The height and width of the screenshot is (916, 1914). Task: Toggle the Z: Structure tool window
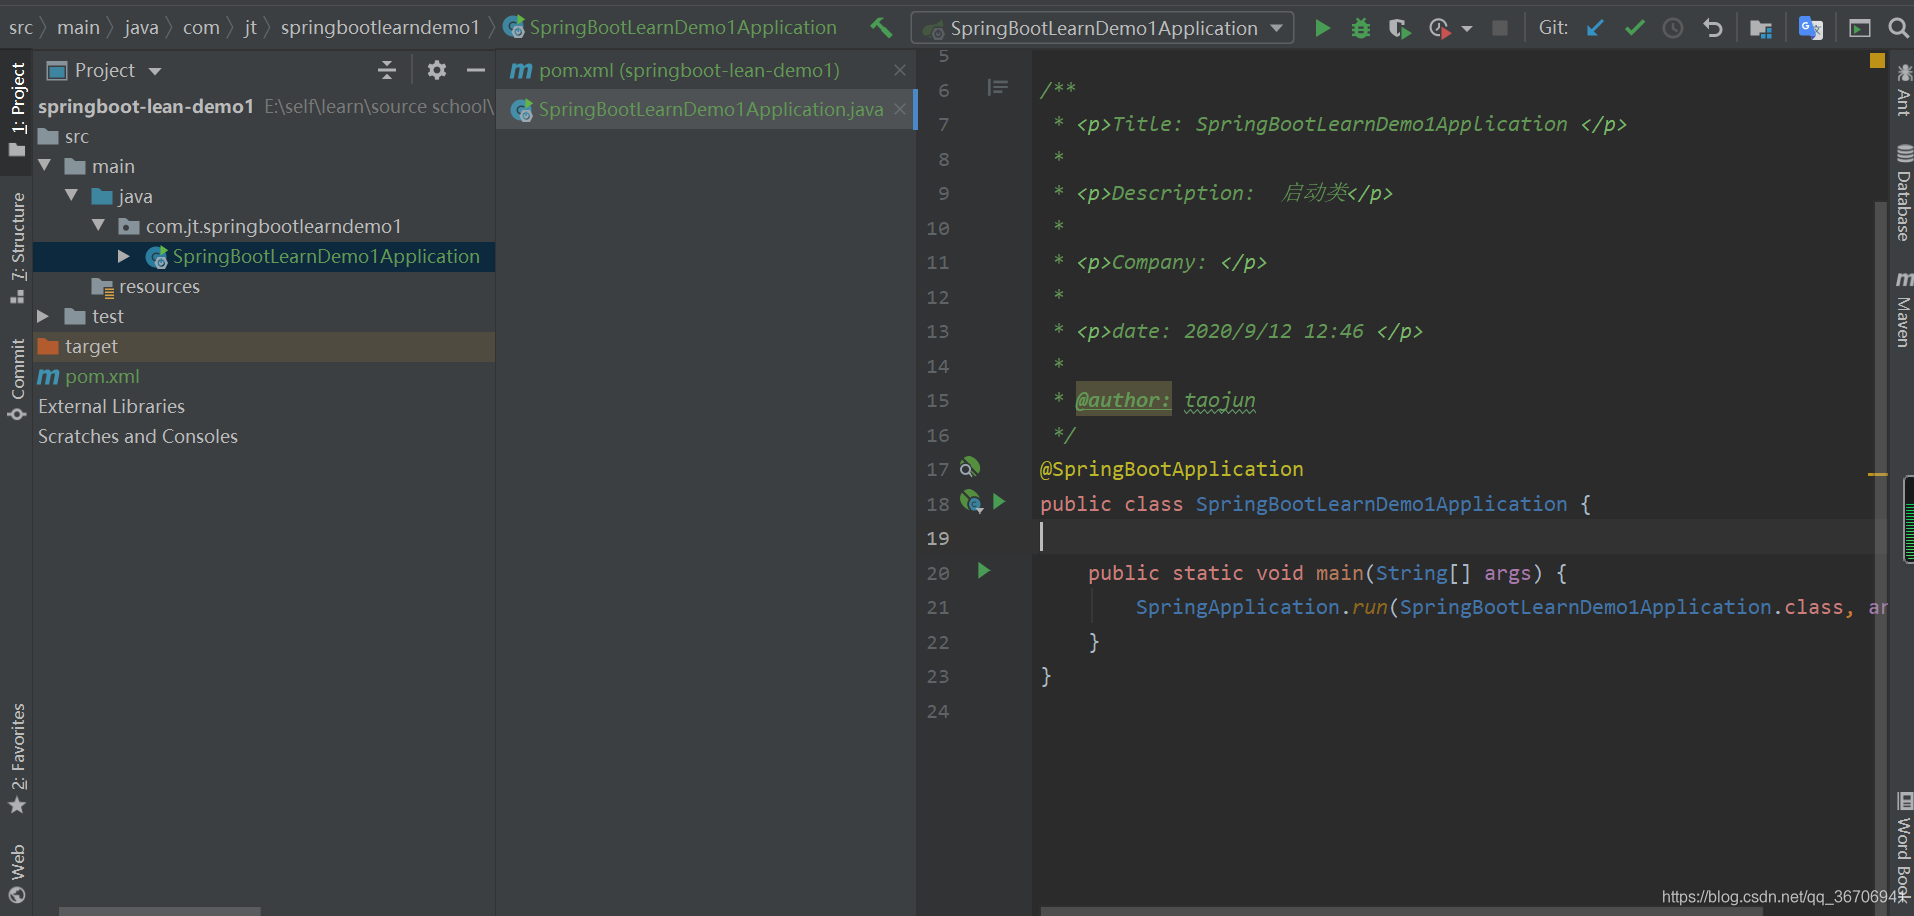[x=17, y=247]
